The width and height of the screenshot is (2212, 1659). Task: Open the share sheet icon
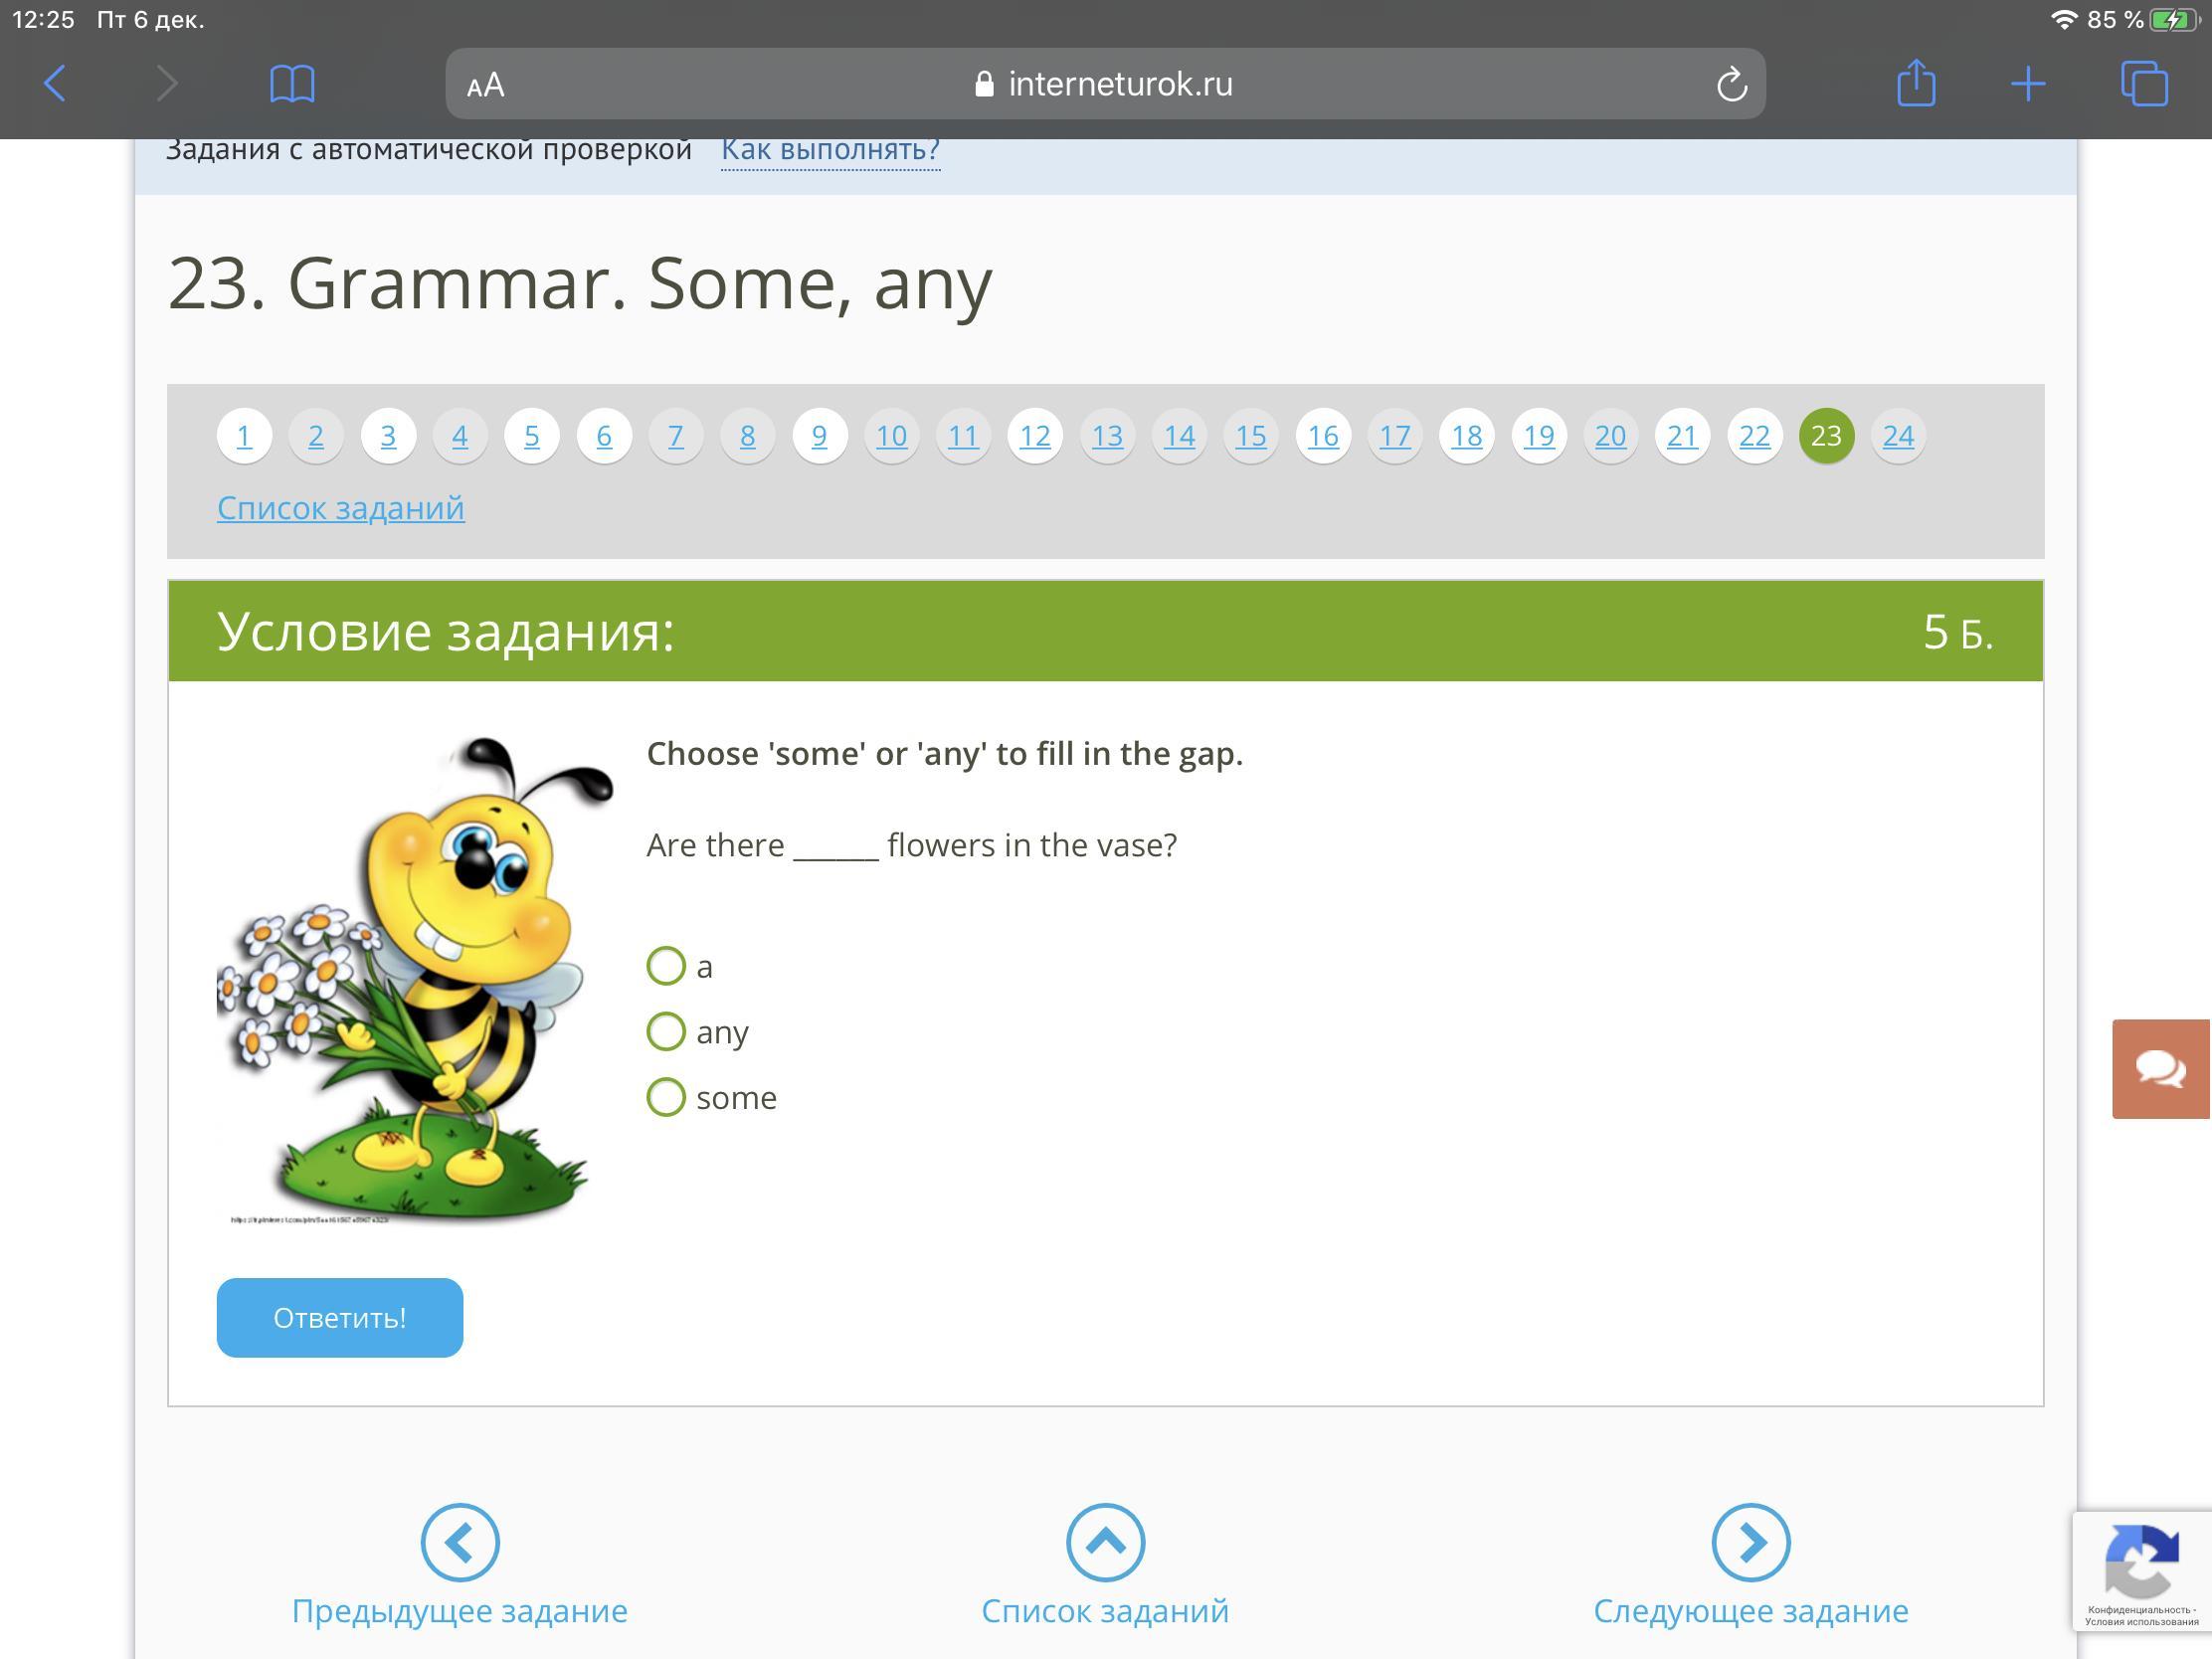point(1916,82)
